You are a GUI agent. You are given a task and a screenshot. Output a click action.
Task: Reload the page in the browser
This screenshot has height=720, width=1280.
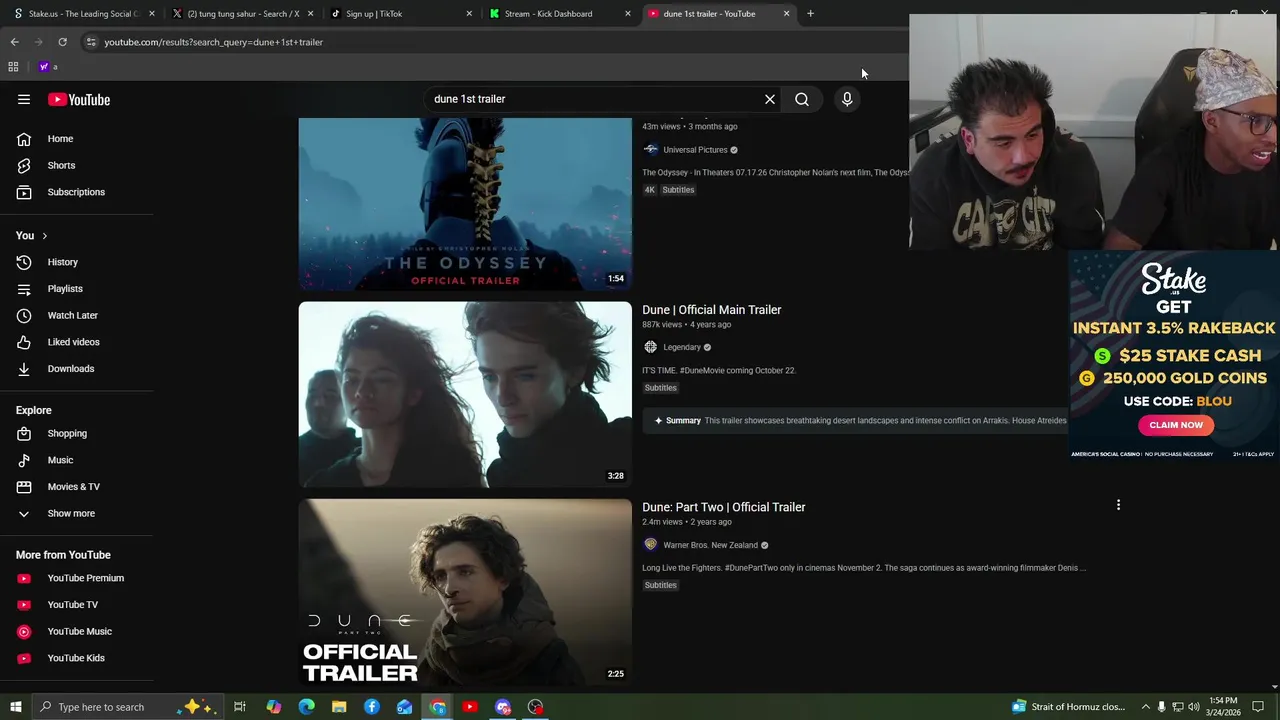[62, 42]
